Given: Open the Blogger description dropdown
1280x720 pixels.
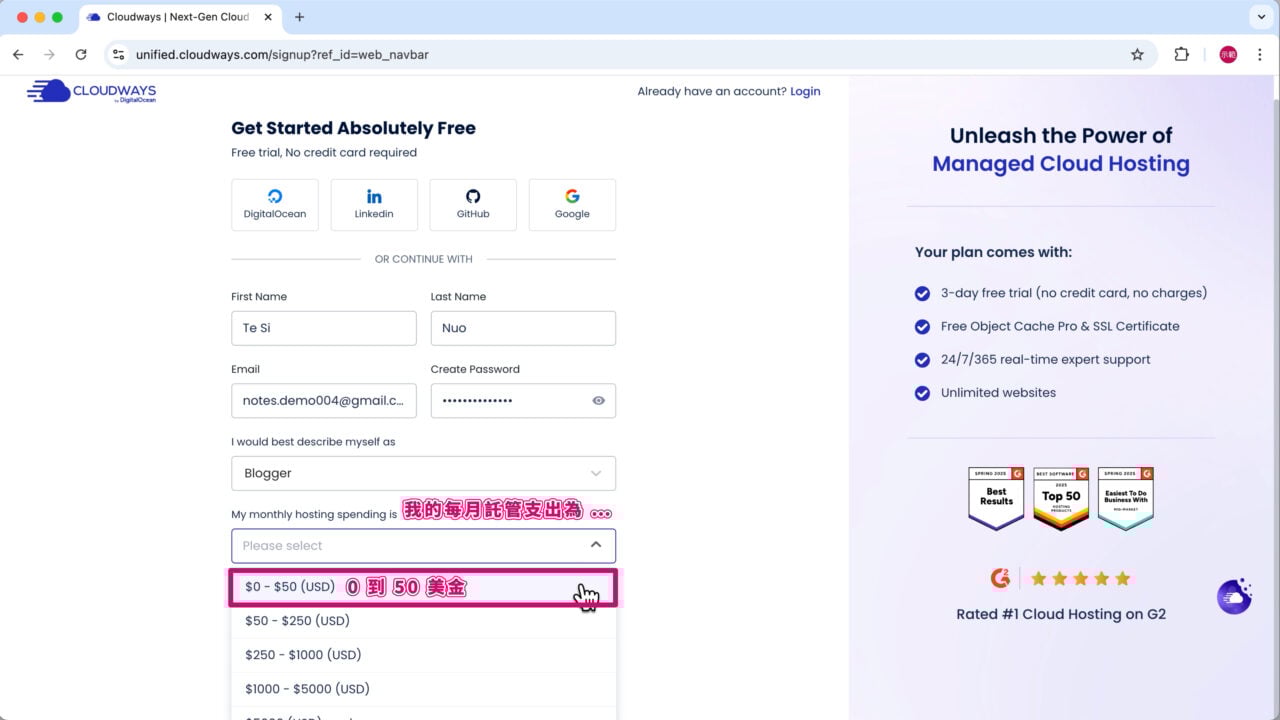Looking at the screenshot, I should tap(423, 473).
